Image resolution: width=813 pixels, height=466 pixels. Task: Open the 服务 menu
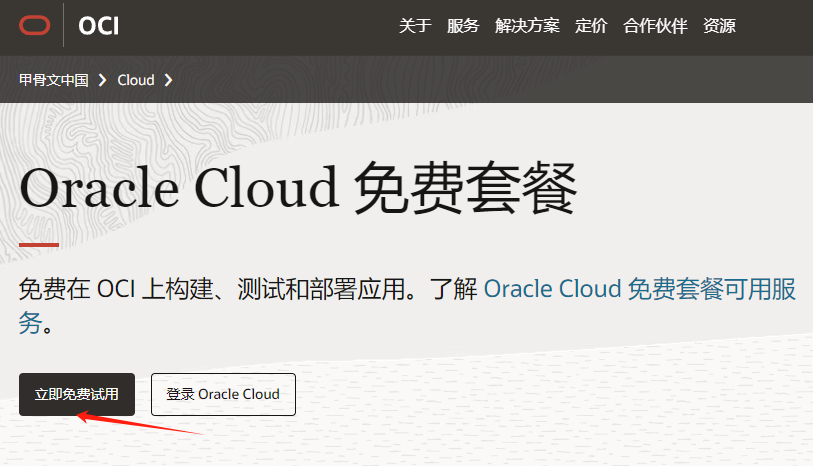463,25
